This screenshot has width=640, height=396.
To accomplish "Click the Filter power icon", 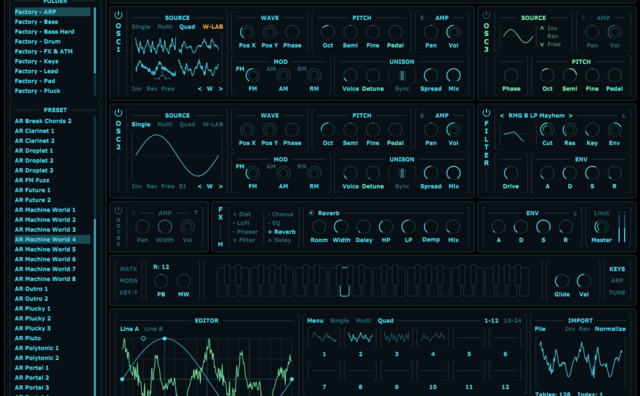I will click(x=486, y=113).
